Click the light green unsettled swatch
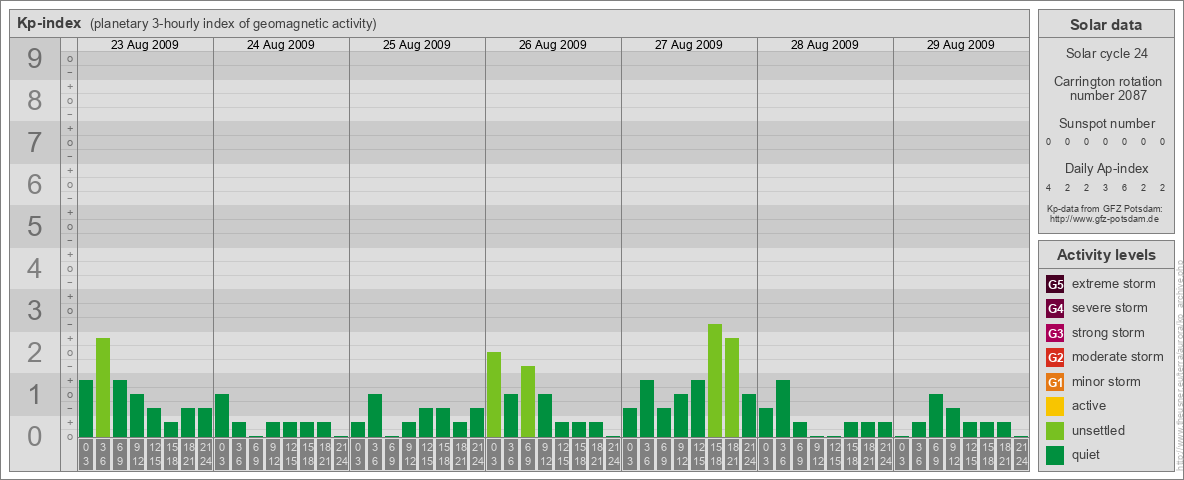This screenshot has height=480, width=1184. 1055,431
